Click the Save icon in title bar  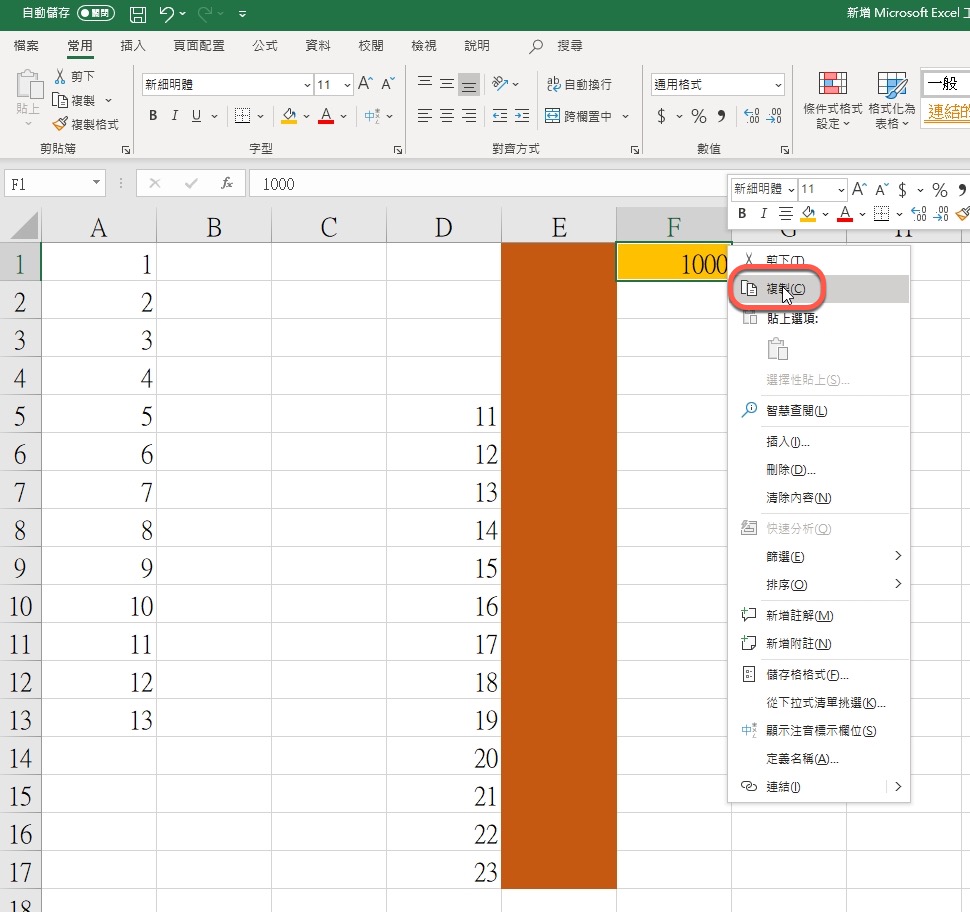coord(138,15)
